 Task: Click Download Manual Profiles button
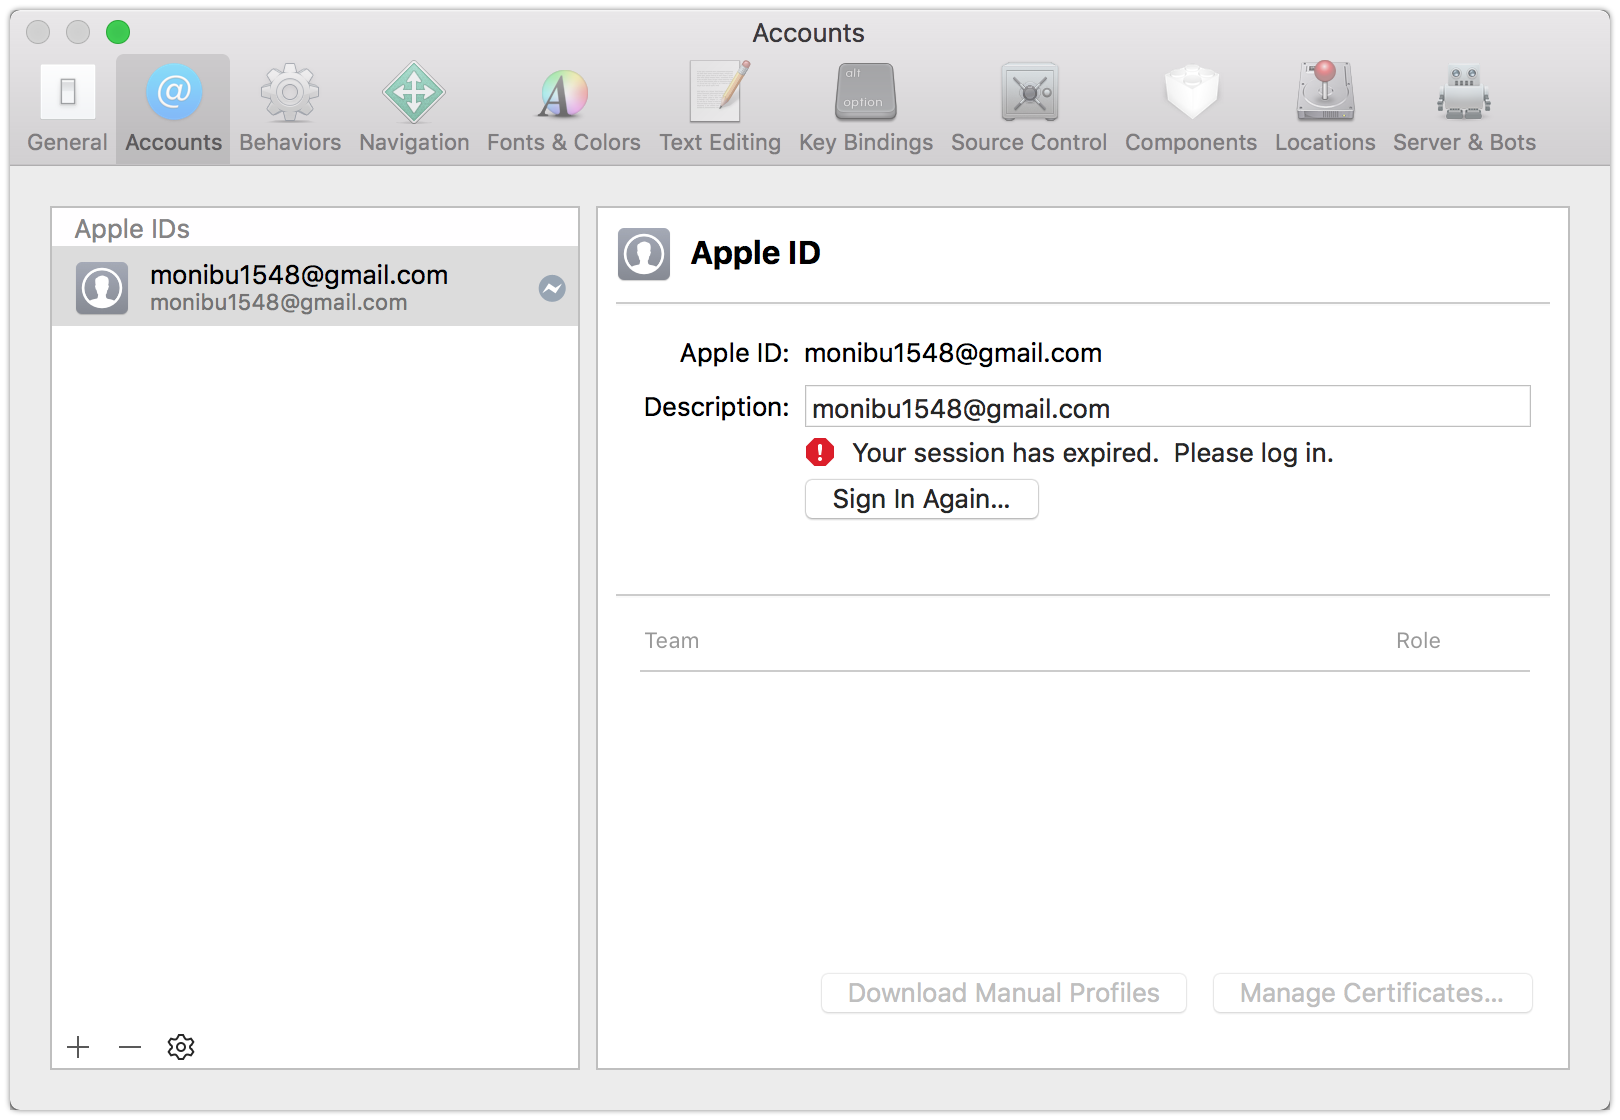[x=1004, y=993]
